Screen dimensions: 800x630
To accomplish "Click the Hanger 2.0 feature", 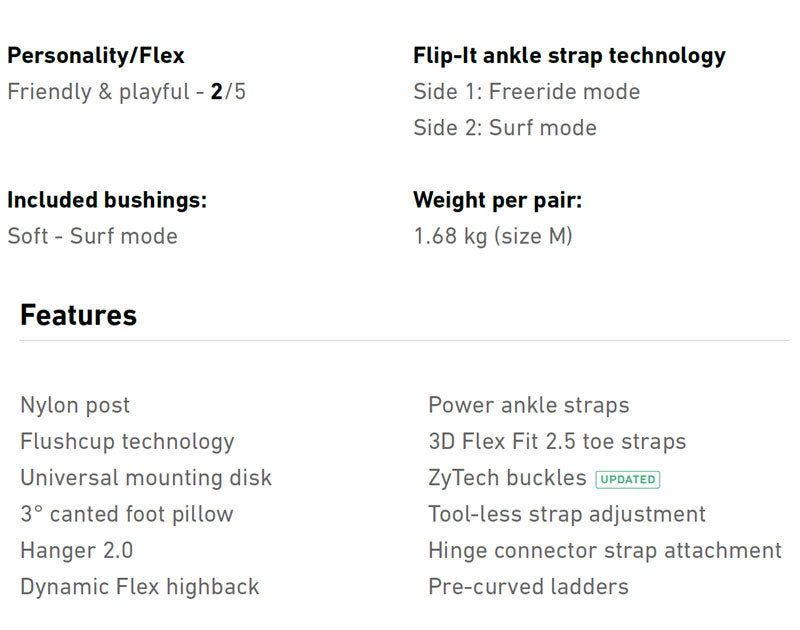I will (76, 550).
